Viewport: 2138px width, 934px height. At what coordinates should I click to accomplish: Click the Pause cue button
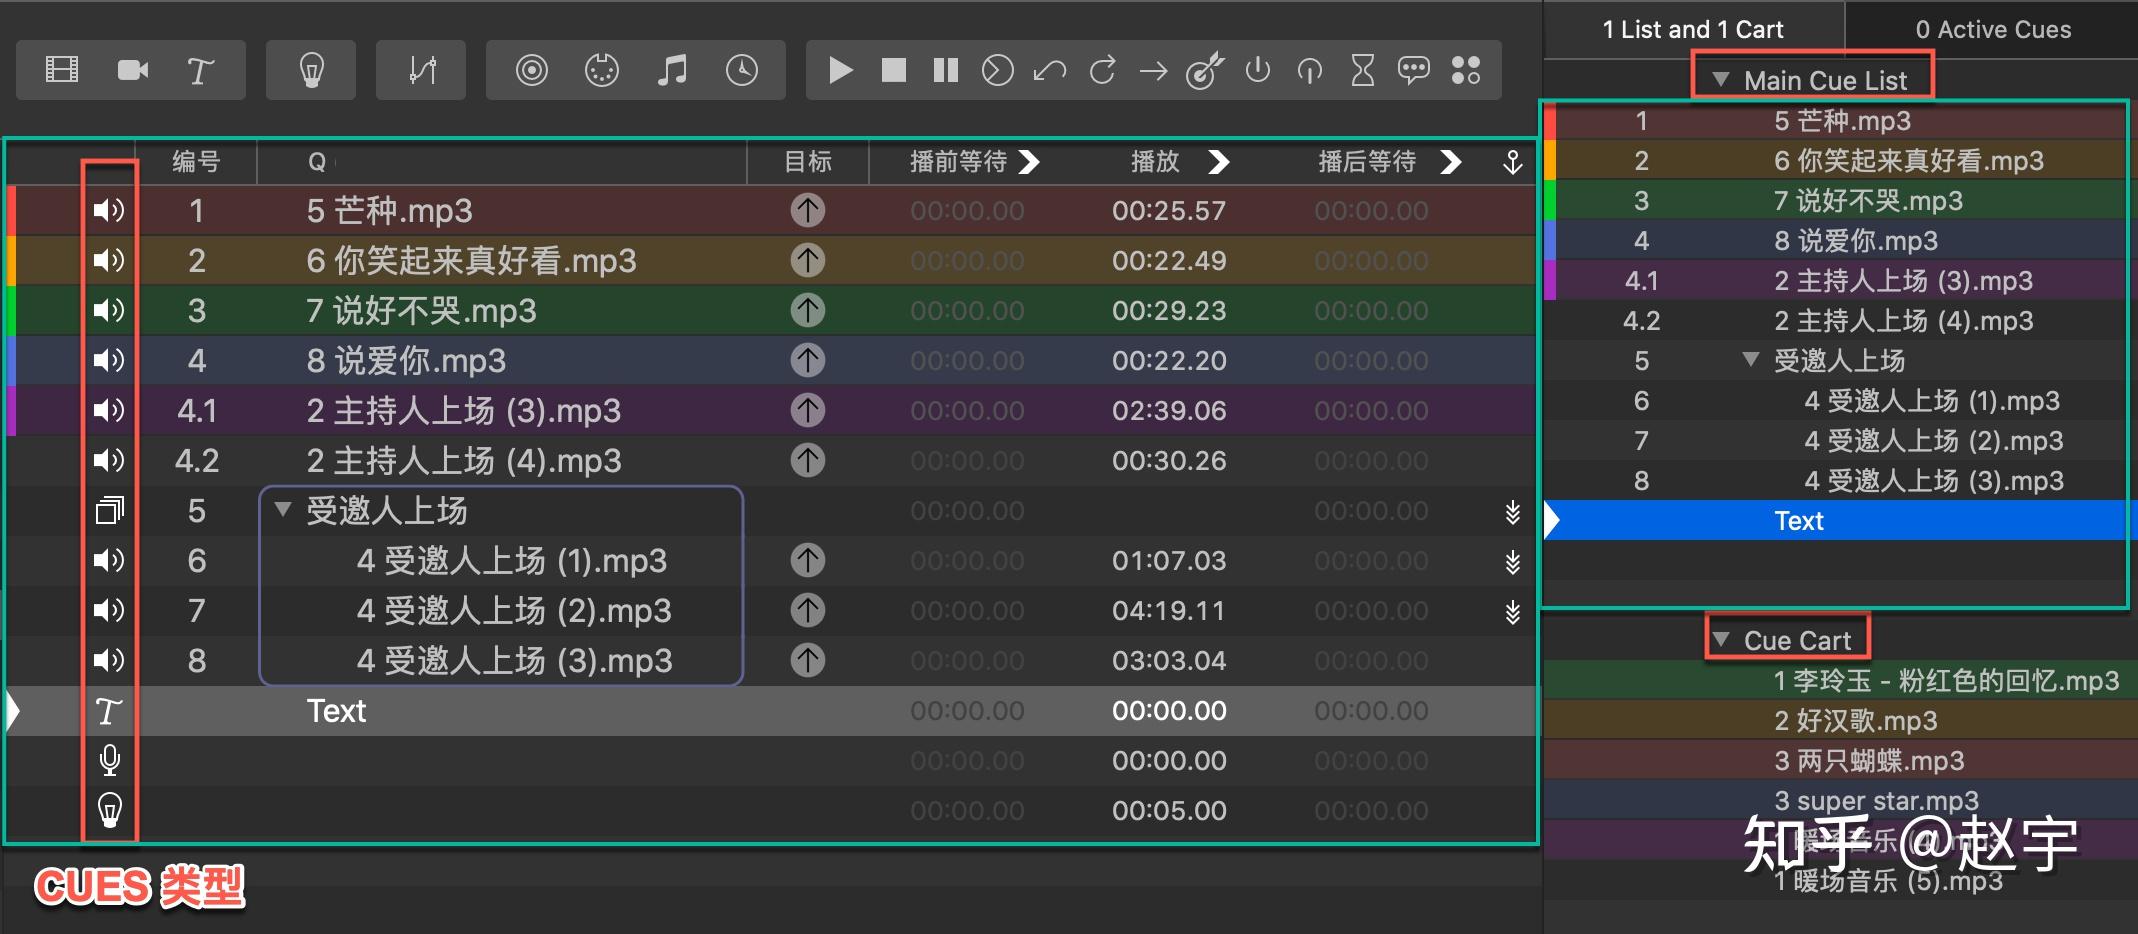click(x=945, y=70)
